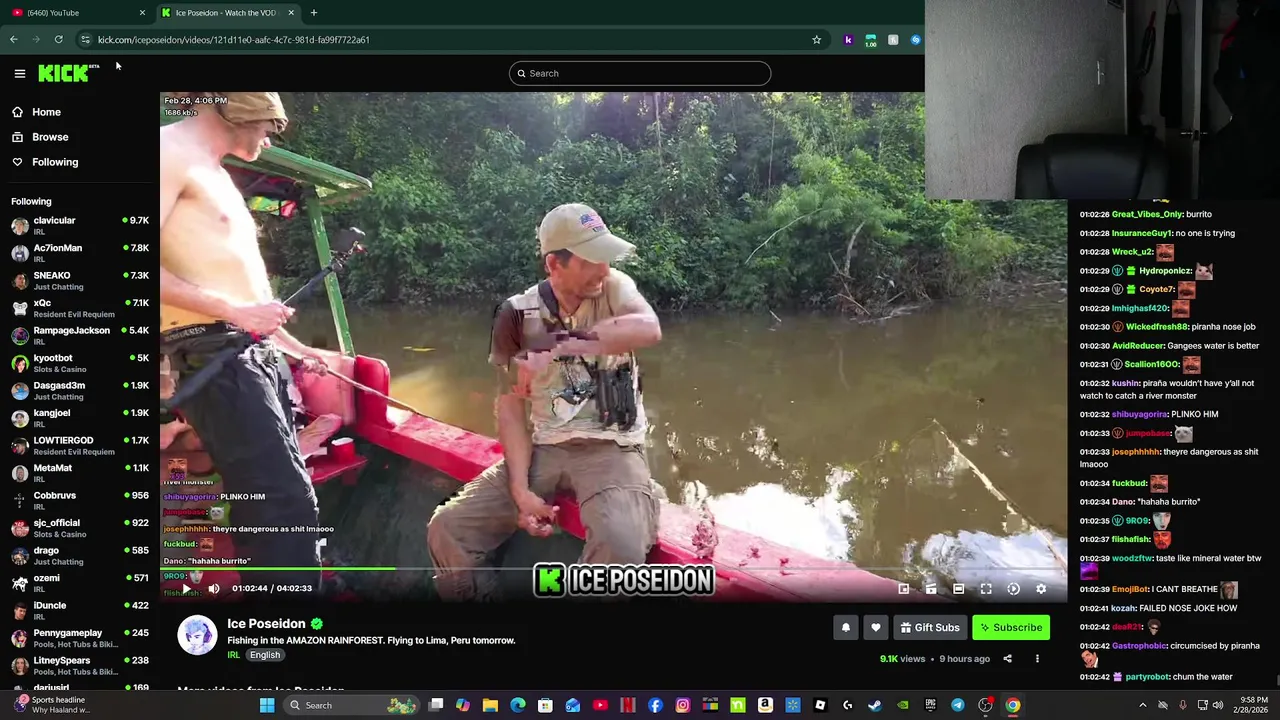Image resolution: width=1280 pixels, height=720 pixels.
Task: Bookmark this page with star icon
Action: pyautogui.click(x=816, y=40)
